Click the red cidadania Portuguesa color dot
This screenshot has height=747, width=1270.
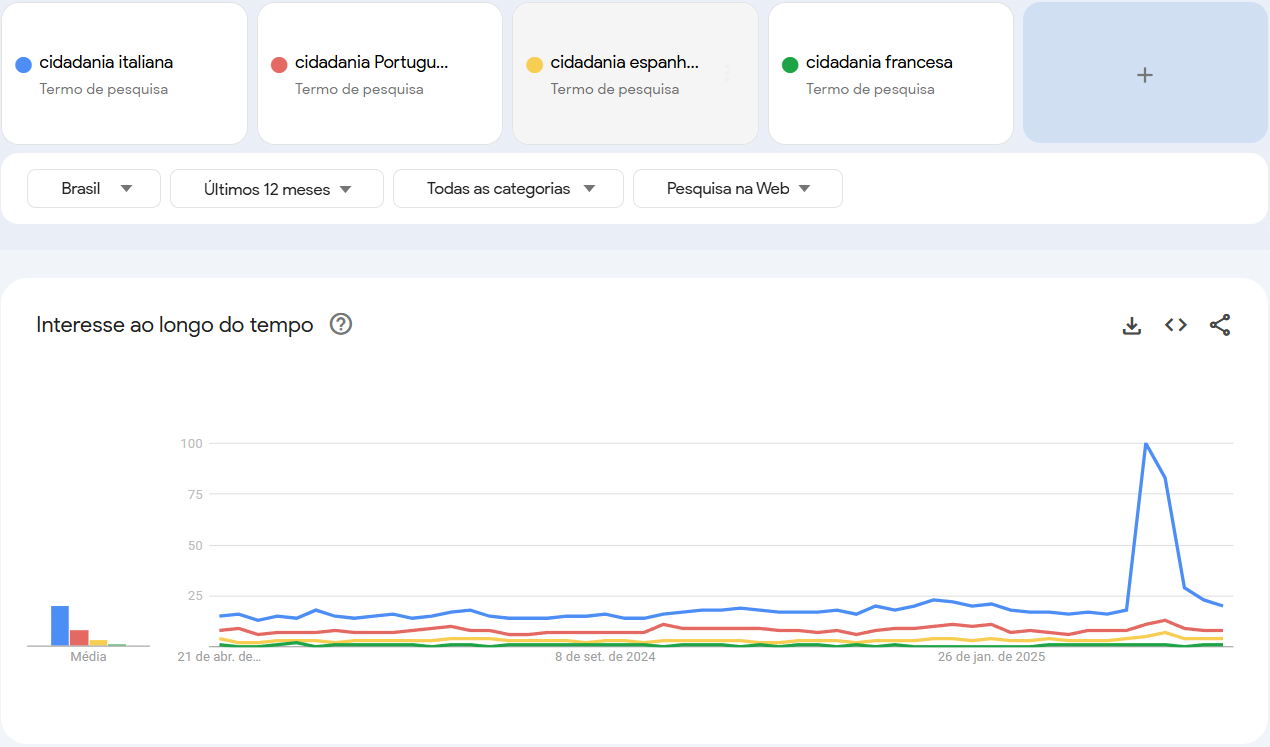277,64
